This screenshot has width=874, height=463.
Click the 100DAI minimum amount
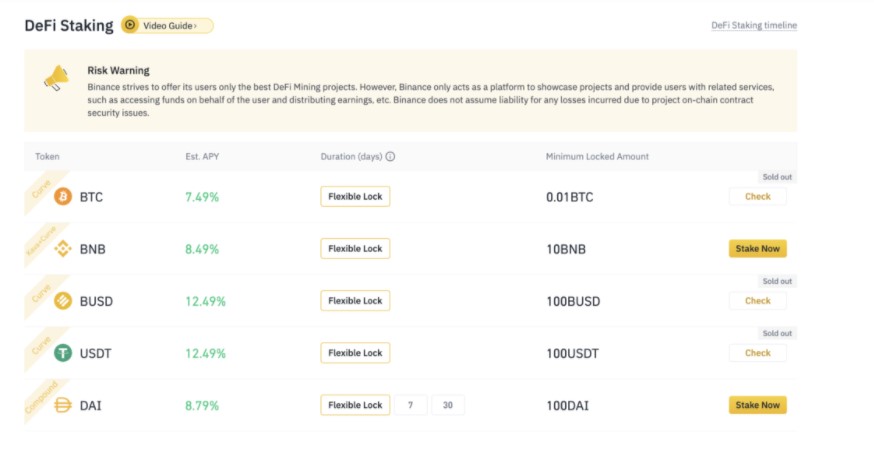(x=567, y=406)
